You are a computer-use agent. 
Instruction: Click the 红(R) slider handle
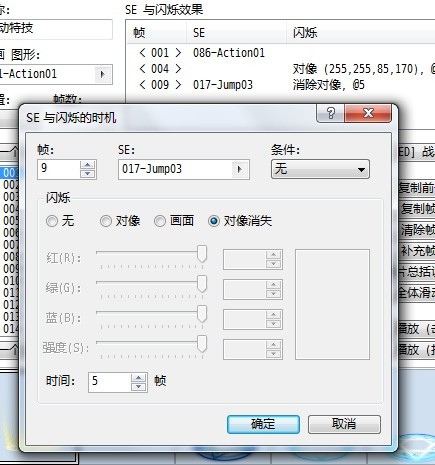click(202, 254)
